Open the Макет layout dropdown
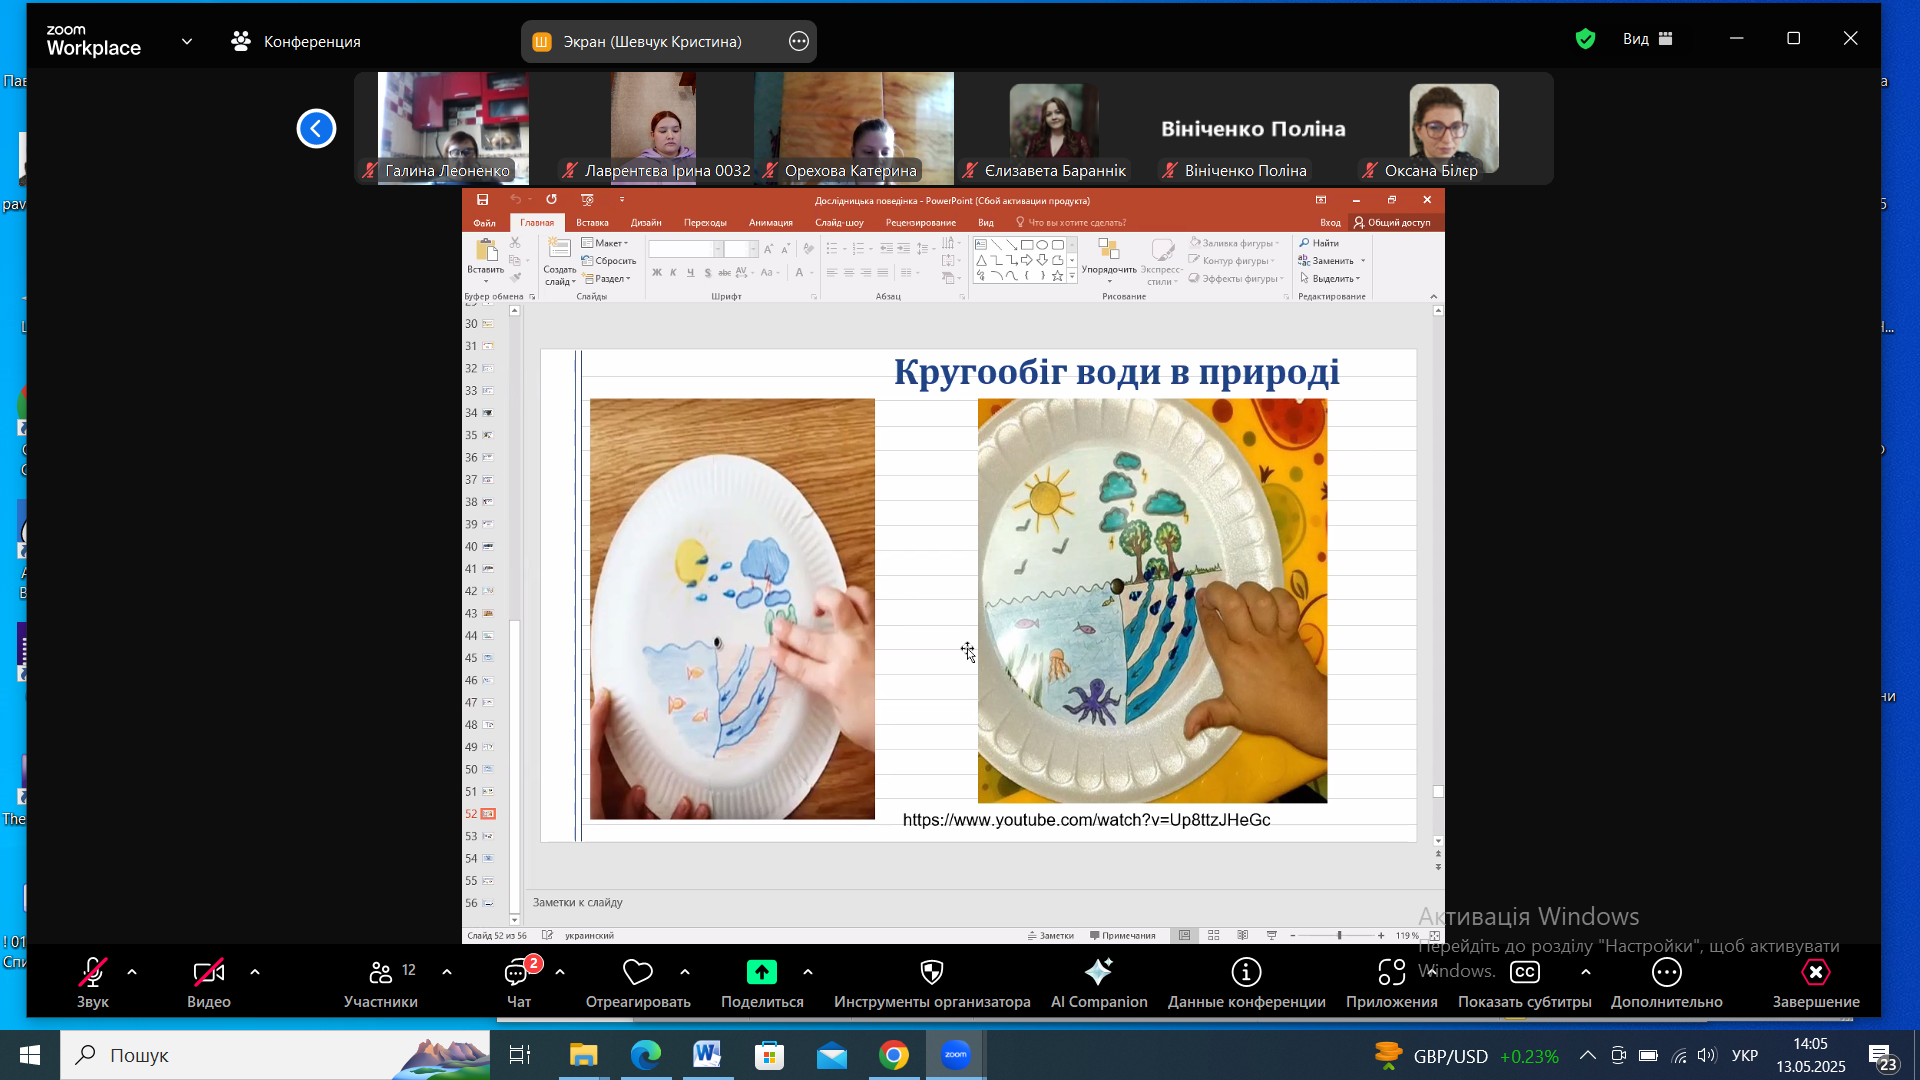 [x=605, y=243]
